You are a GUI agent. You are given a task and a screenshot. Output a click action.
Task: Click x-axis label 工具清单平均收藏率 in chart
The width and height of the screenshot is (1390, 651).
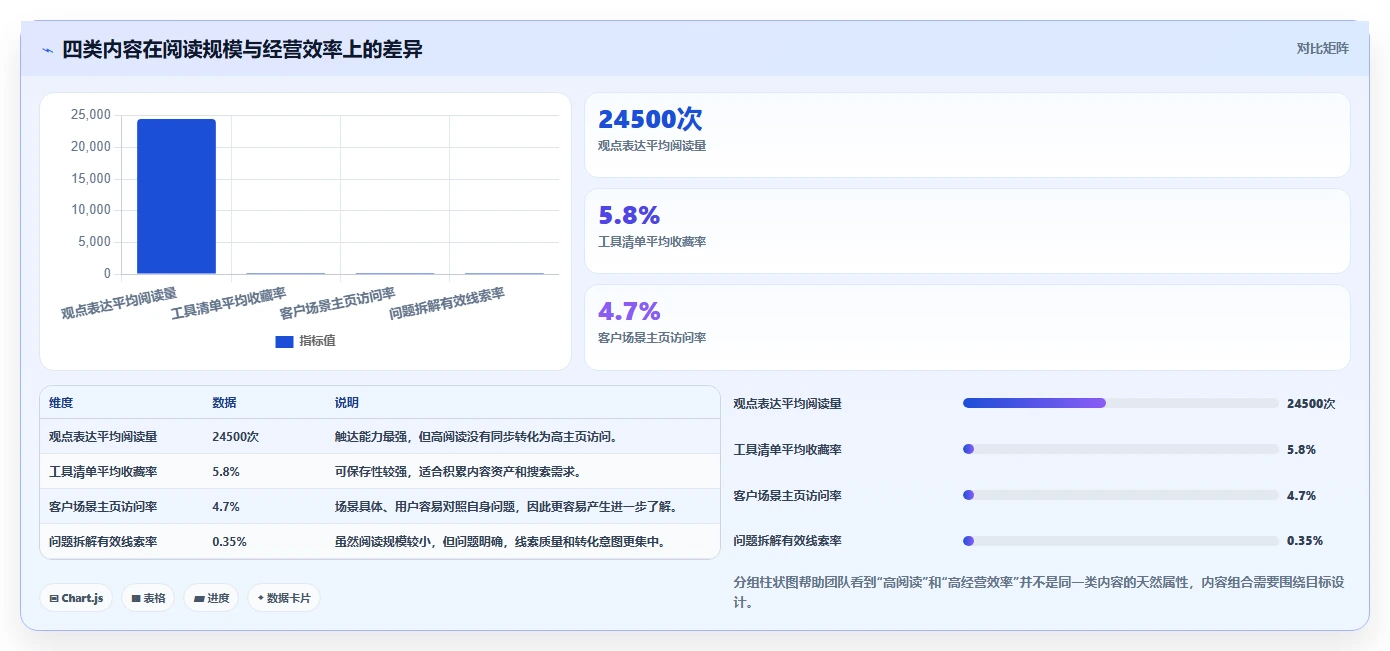click(x=229, y=303)
